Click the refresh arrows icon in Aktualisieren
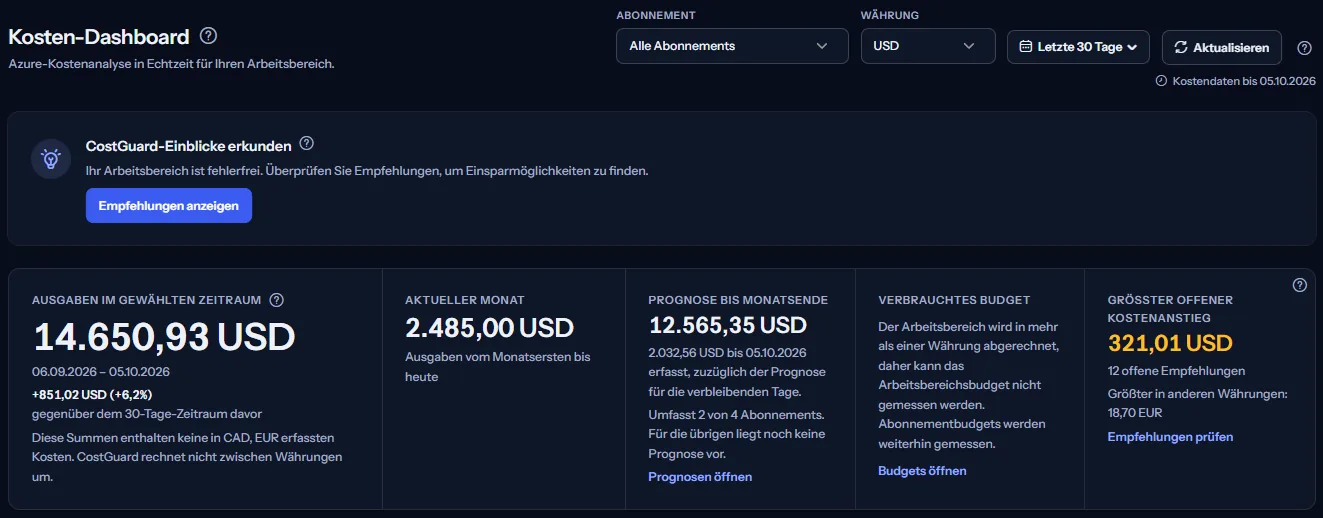 (1181, 47)
